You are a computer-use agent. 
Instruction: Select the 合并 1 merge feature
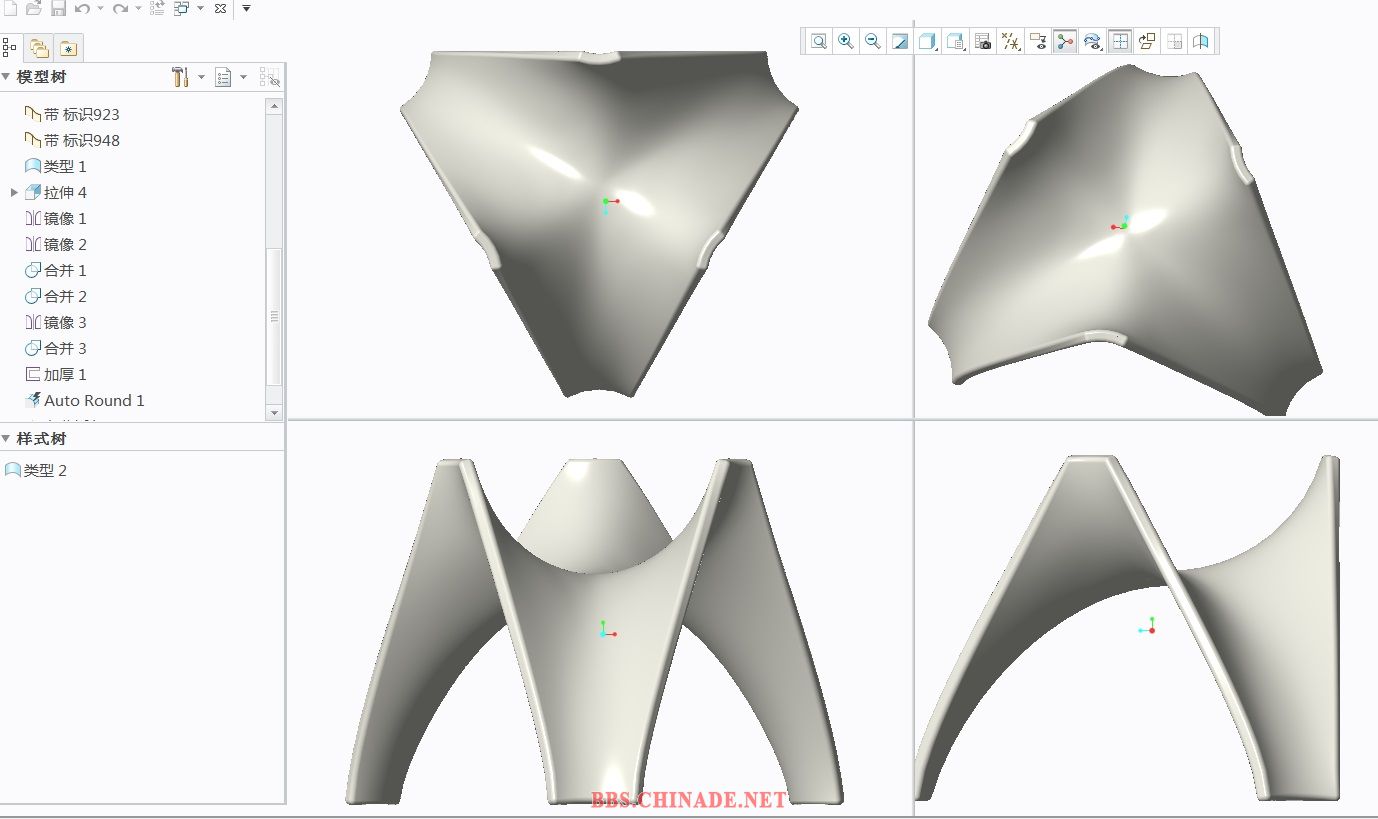pyautogui.click(x=56, y=270)
